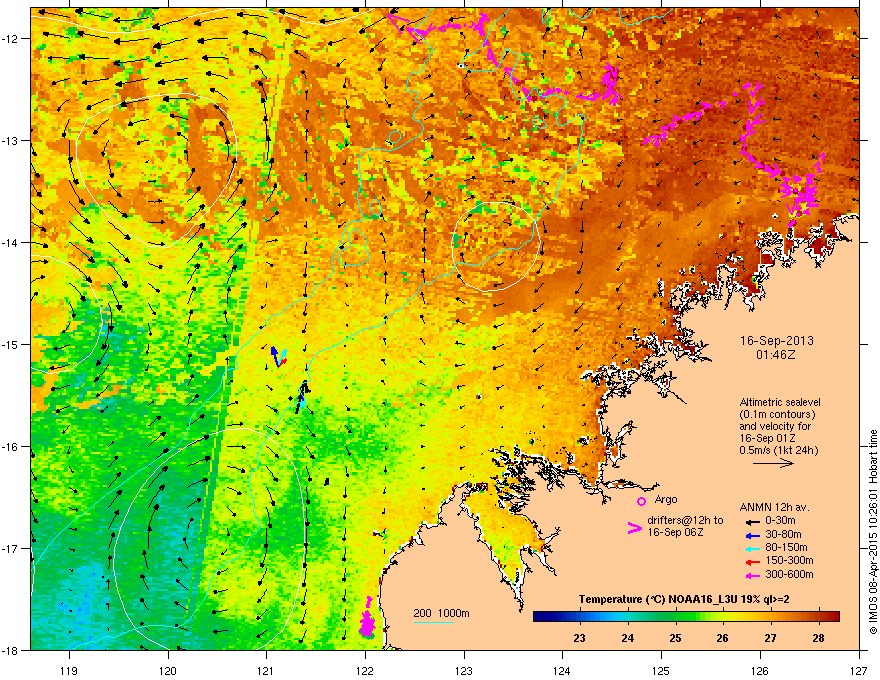The image size is (880, 680).
Task: Click the latitude axis label '-13'
Action: tap(11, 141)
